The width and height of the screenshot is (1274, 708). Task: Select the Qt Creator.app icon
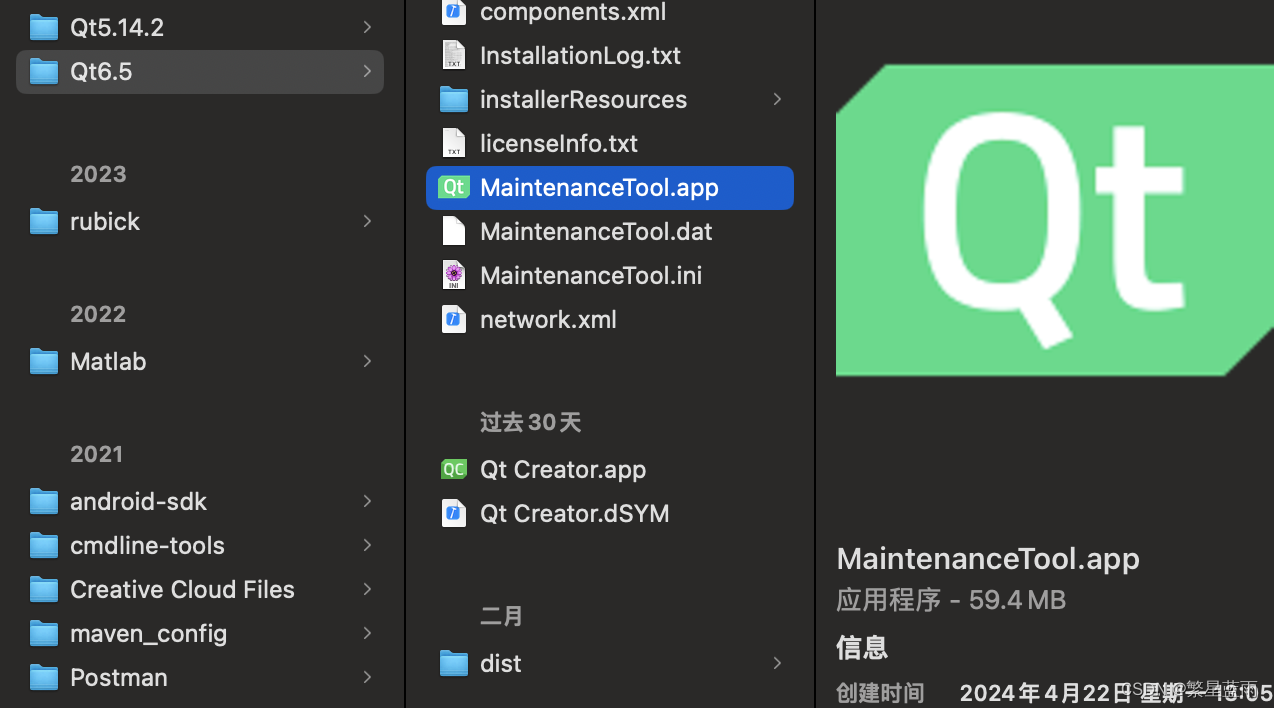pyautogui.click(x=454, y=468)
